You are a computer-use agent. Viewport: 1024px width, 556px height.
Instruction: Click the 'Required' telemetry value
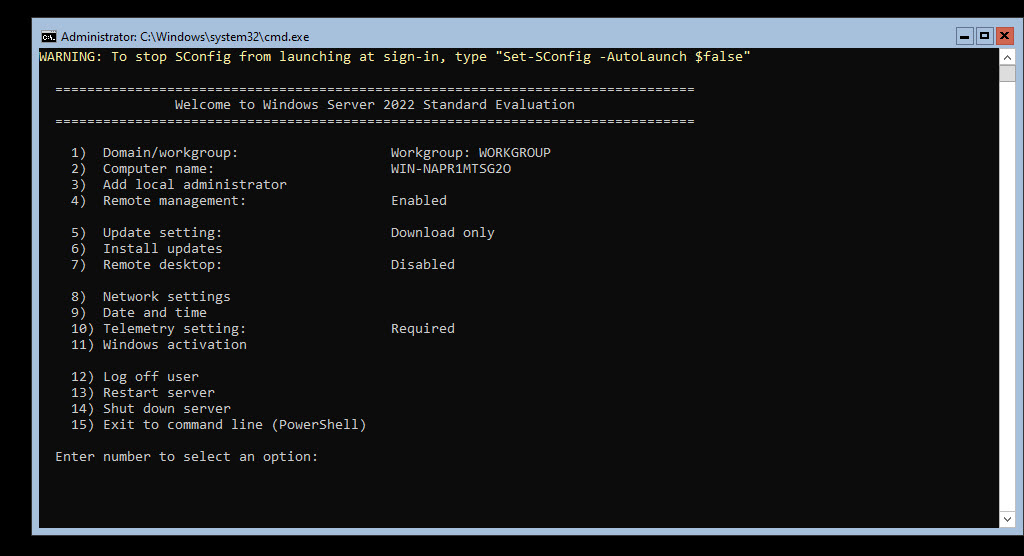pos(423,329)
